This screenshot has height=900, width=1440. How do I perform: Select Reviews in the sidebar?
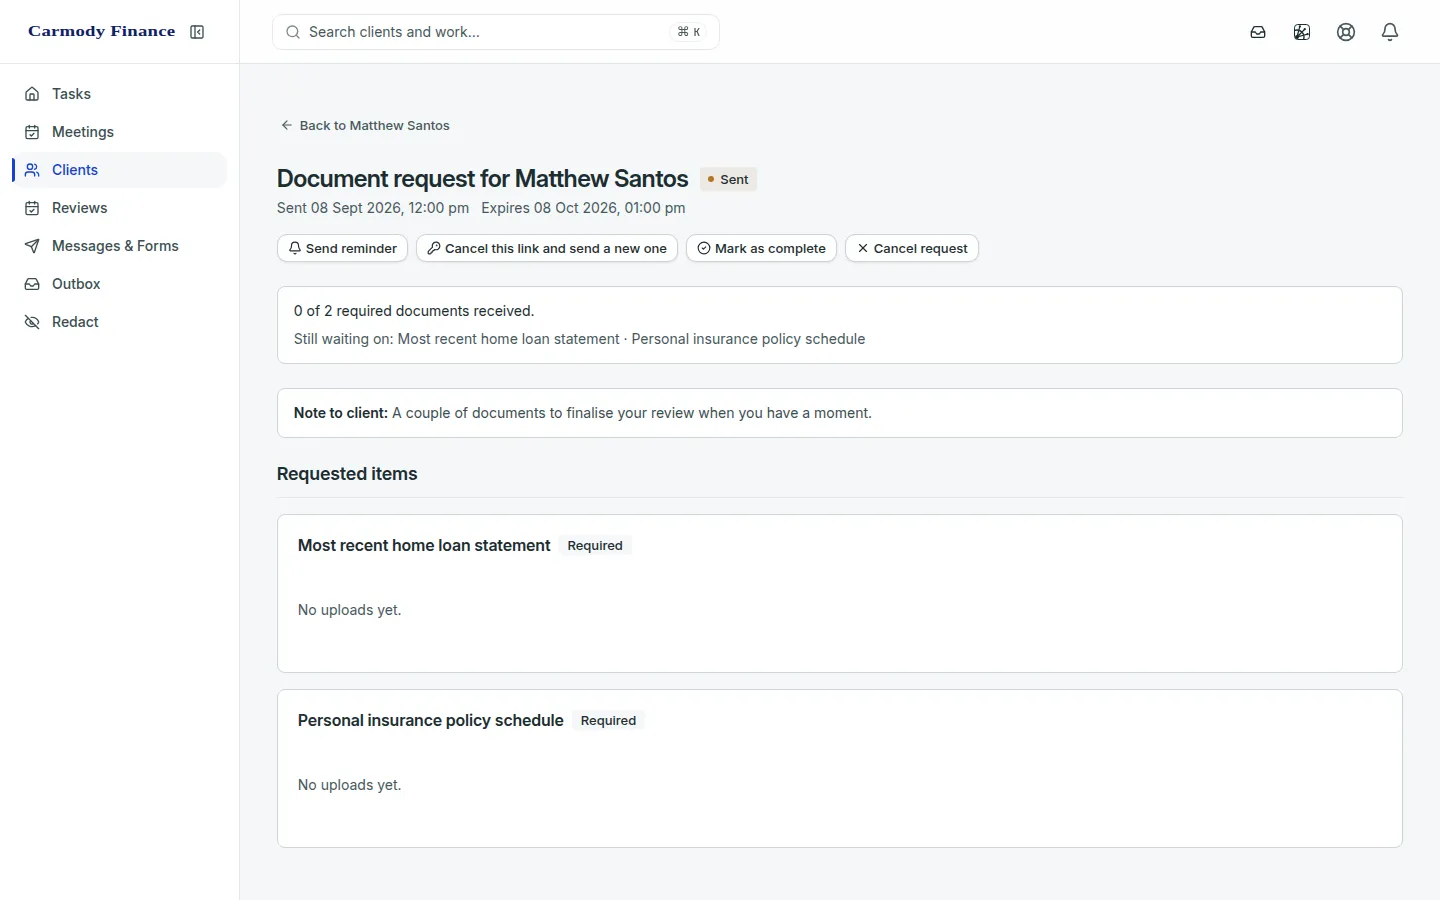[x=120, y=208]
